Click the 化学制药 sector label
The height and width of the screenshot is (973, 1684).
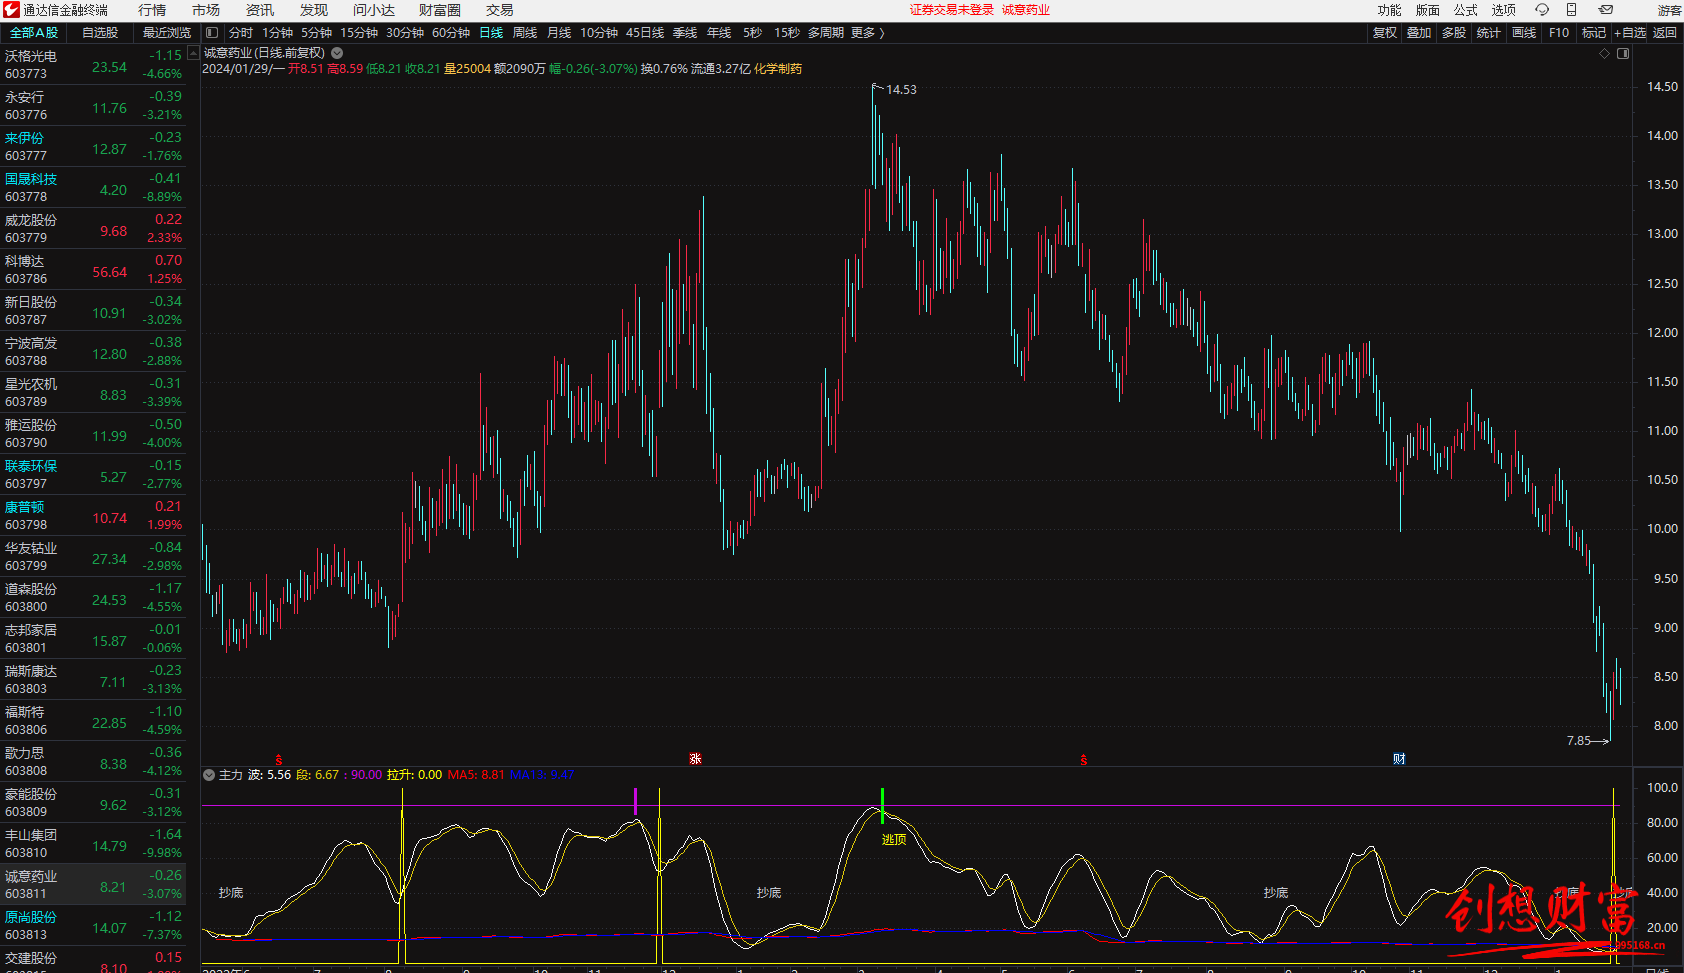(x=778, y=69)
